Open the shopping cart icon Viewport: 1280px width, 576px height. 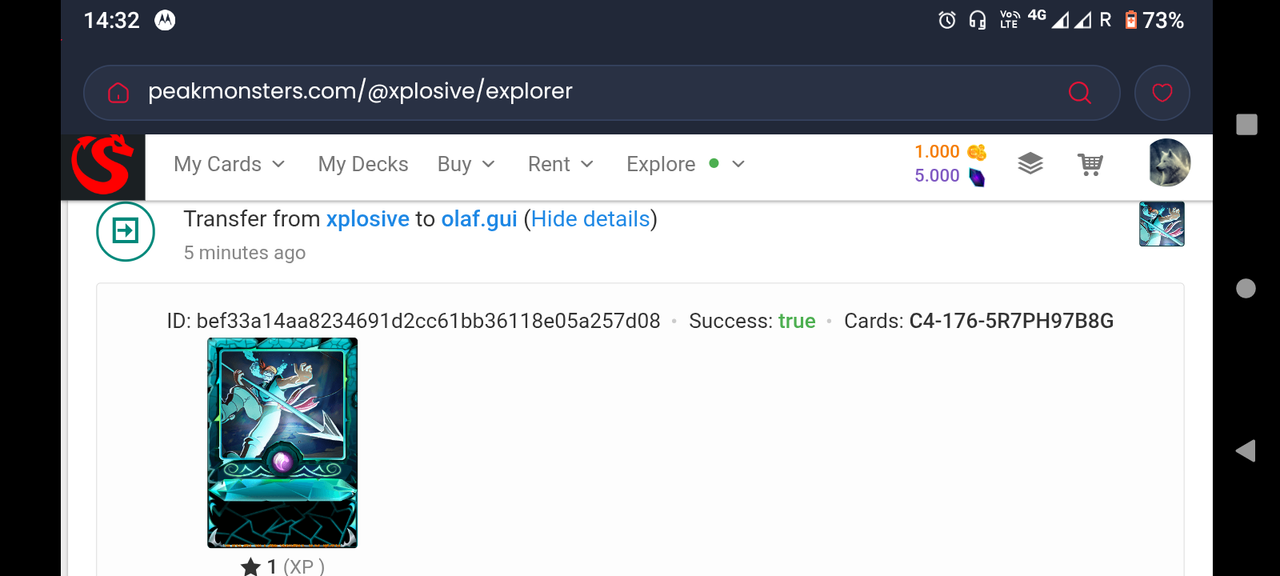[1090, 164]
